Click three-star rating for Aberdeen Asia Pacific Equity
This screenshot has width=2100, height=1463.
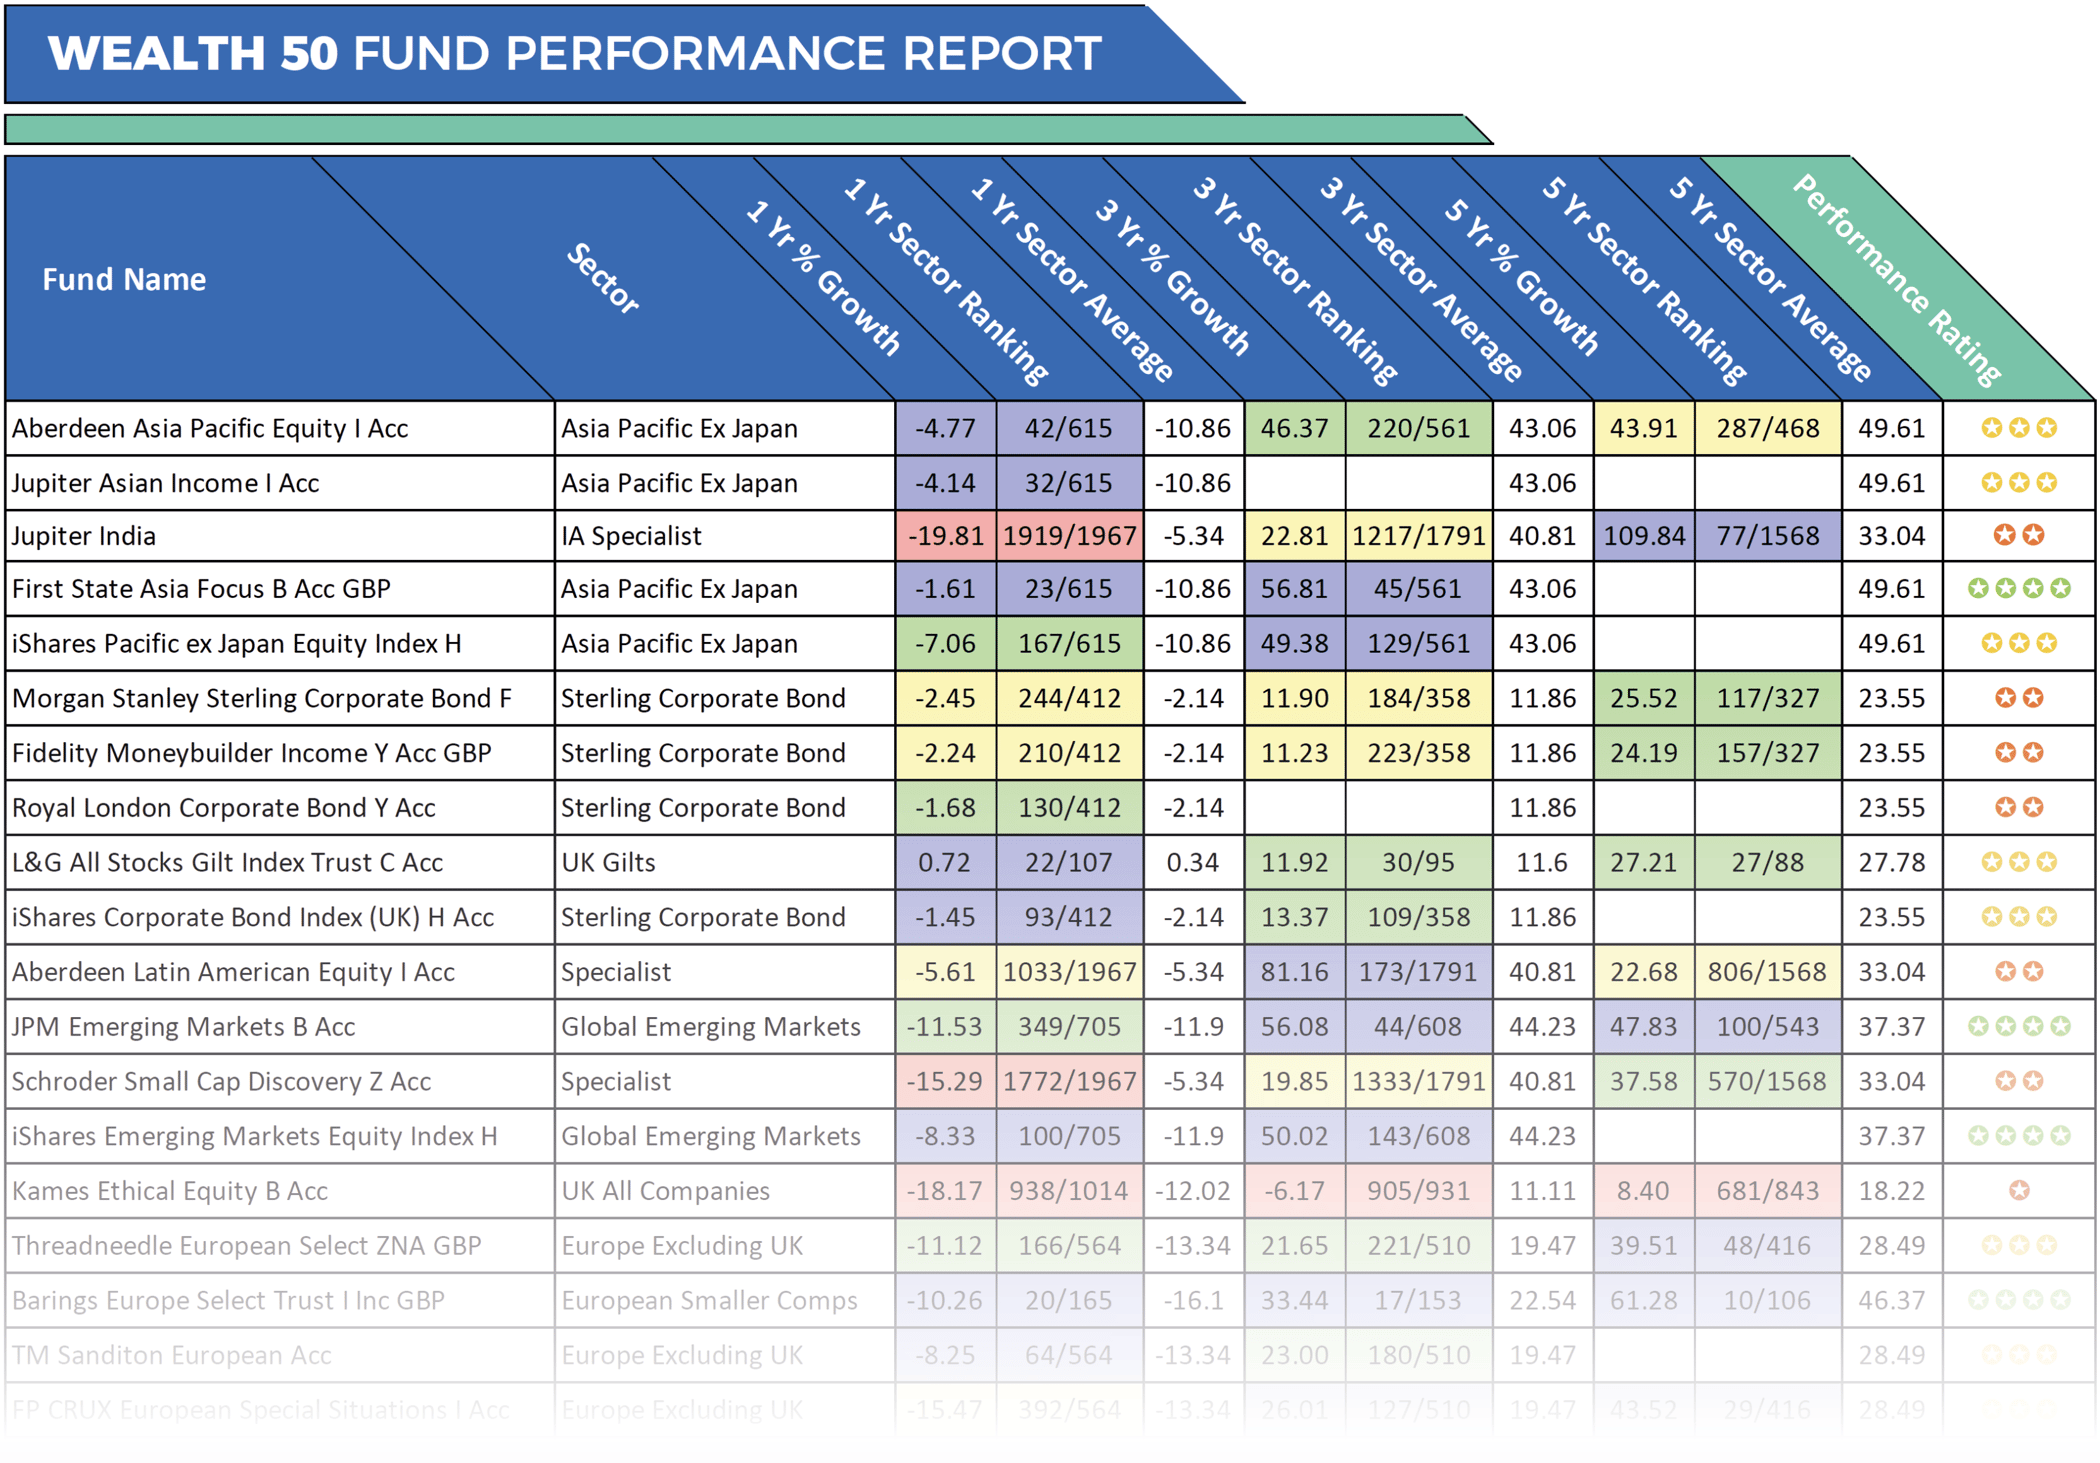click(2019, 428)
